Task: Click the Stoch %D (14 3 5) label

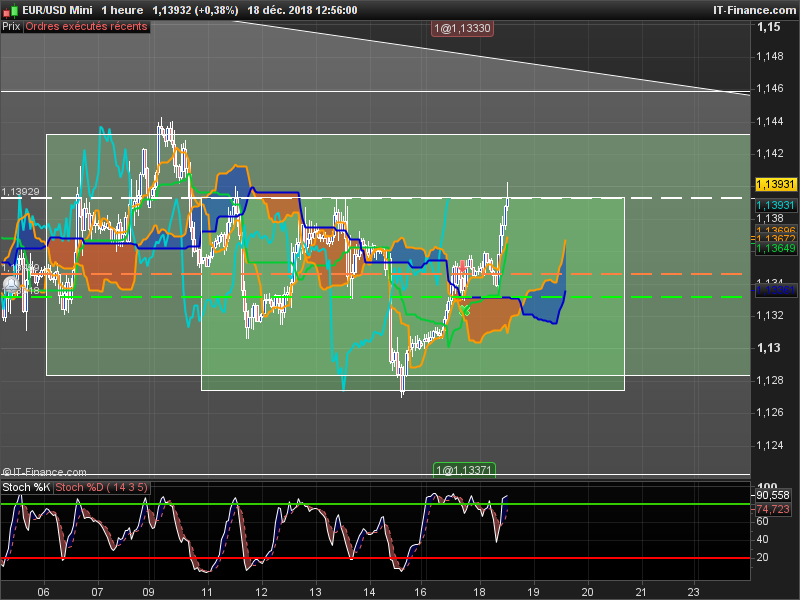Action: pyautogui.click(x=101, y=487)
